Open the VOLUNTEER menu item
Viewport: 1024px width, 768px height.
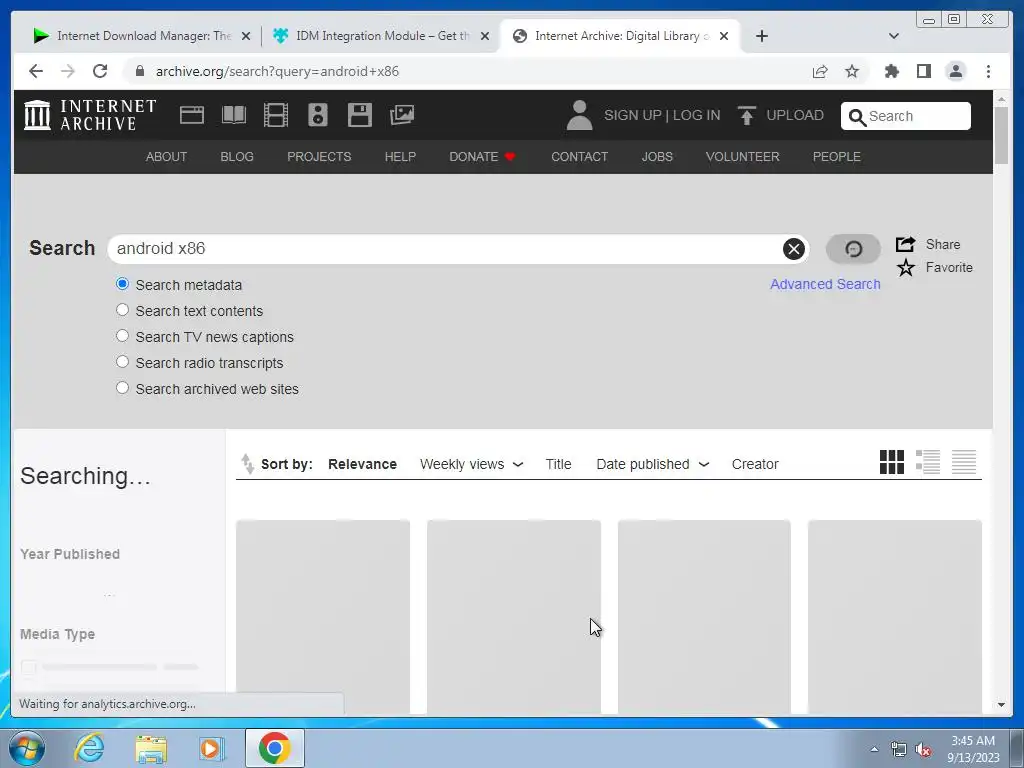[743, 157]
